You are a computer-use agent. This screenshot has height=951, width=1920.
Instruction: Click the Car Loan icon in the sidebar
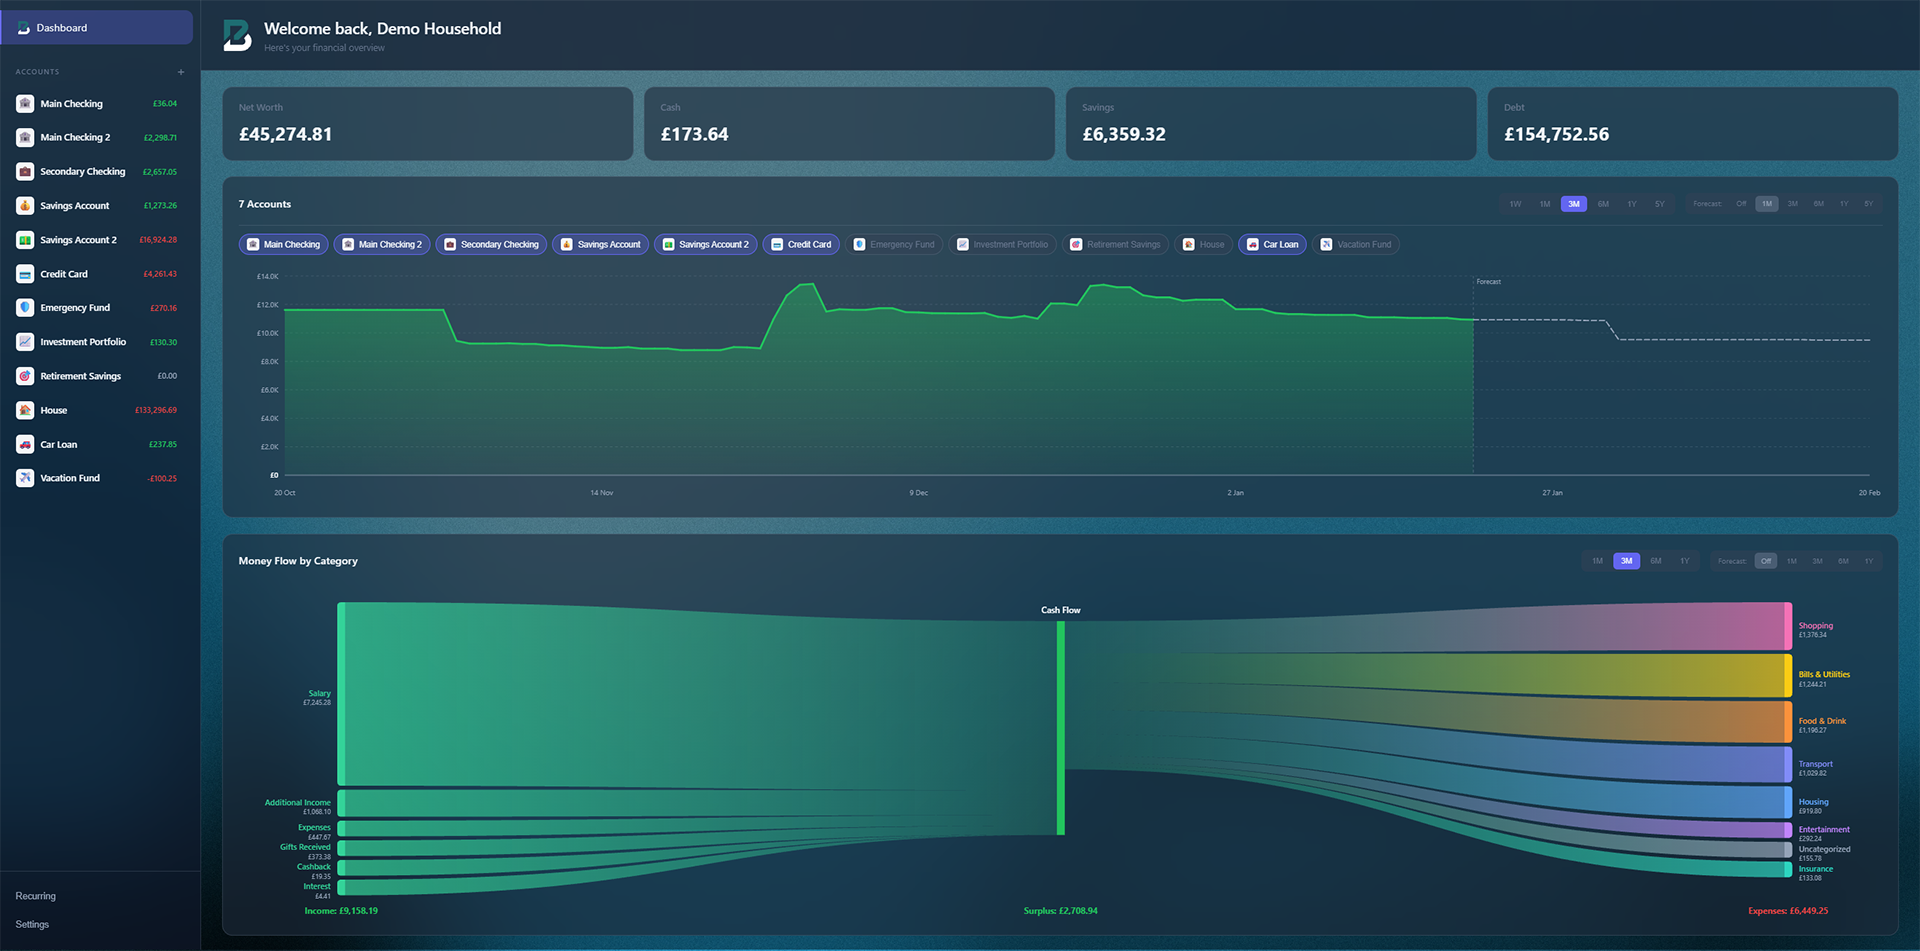[24, 444]
